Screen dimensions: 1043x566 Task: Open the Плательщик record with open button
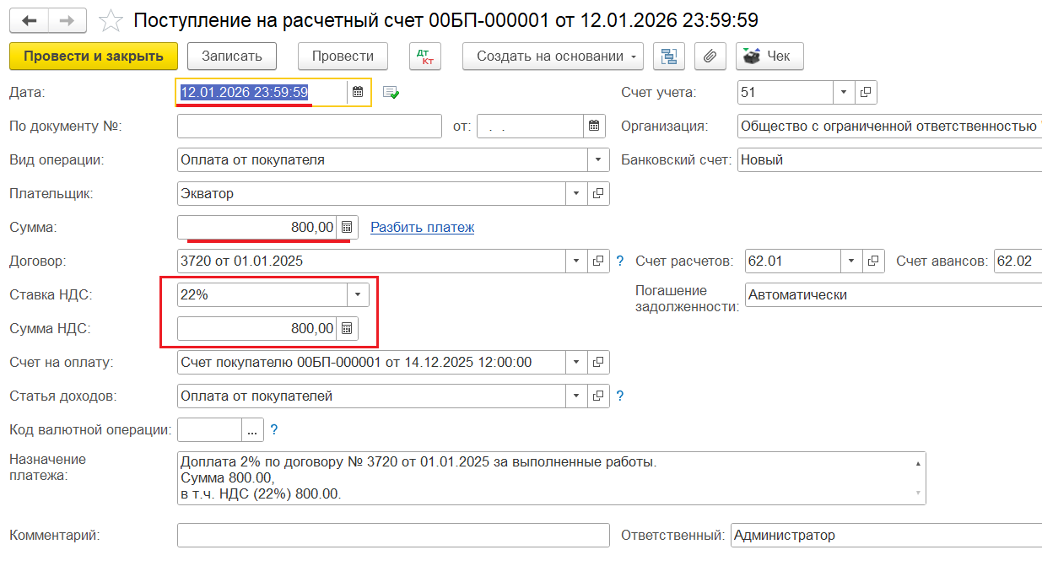tap(598, 194)
